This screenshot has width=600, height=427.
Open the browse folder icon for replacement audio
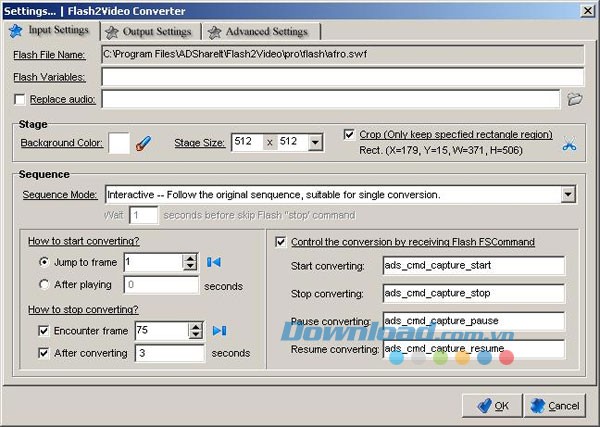574,99
